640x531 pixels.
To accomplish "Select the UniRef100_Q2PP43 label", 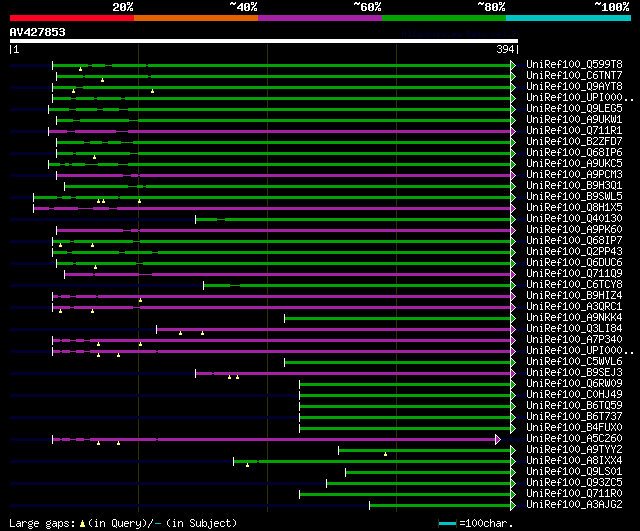I will [574, 252].
